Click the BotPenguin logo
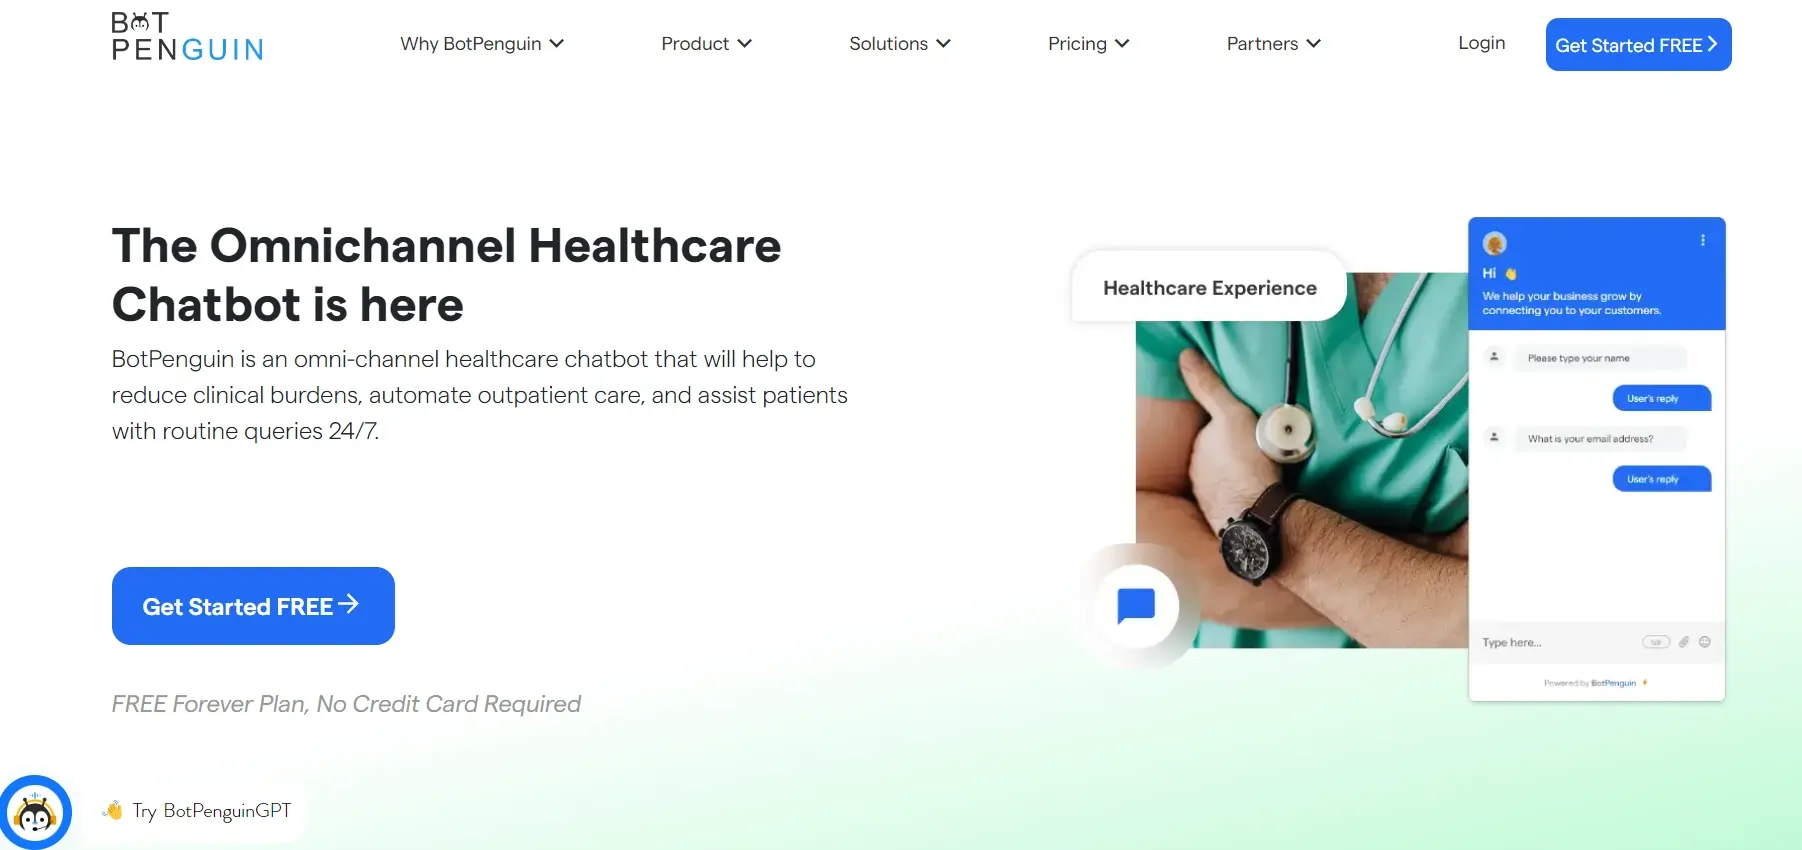Image resolution: width=1802 pixels, height=850 pixels. (187, 37)
